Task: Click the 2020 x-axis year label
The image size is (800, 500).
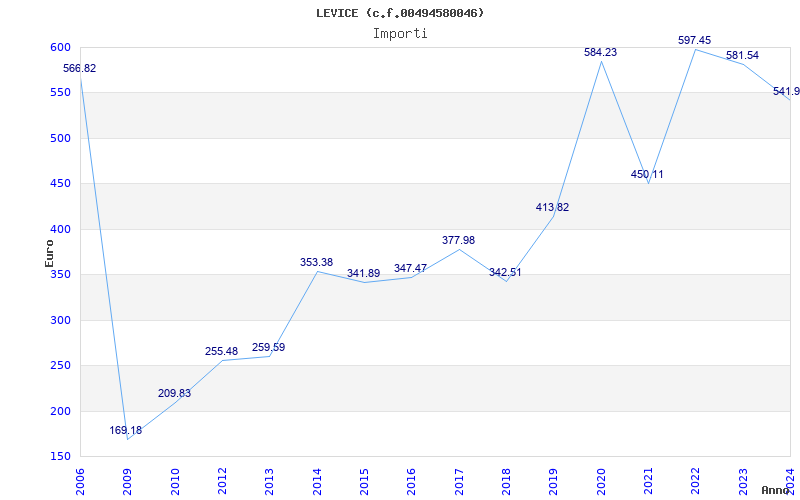Action: point(601,481)
